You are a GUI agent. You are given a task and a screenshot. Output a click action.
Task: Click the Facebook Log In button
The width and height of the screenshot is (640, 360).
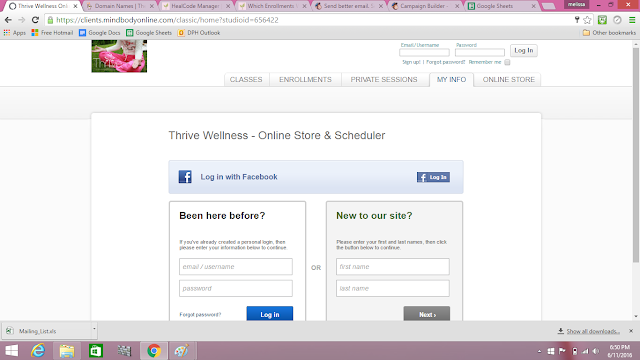(x=433, y=177)
